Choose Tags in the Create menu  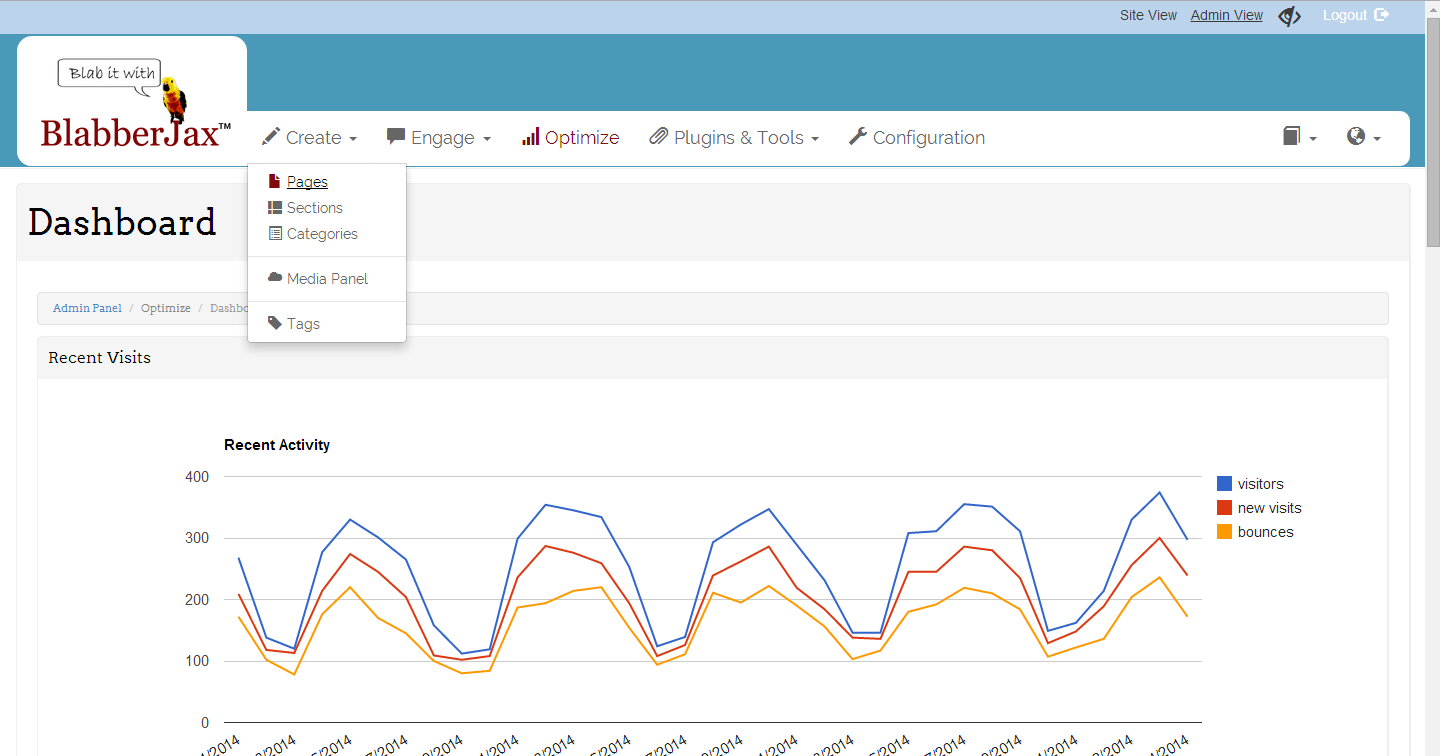click(x=303, y=324)
